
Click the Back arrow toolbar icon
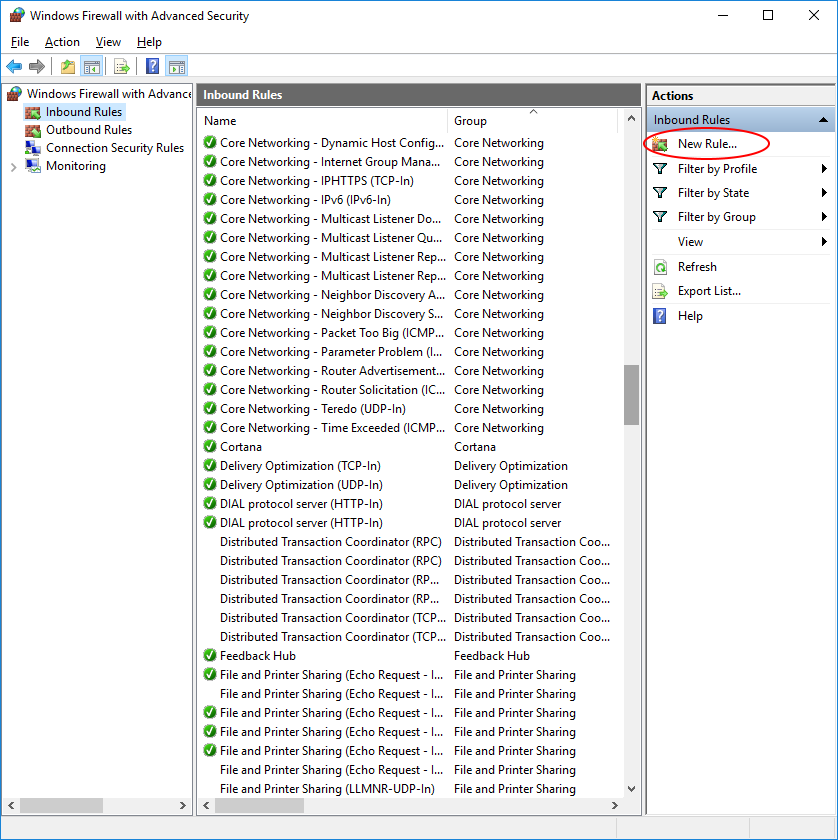pos(14,67)
